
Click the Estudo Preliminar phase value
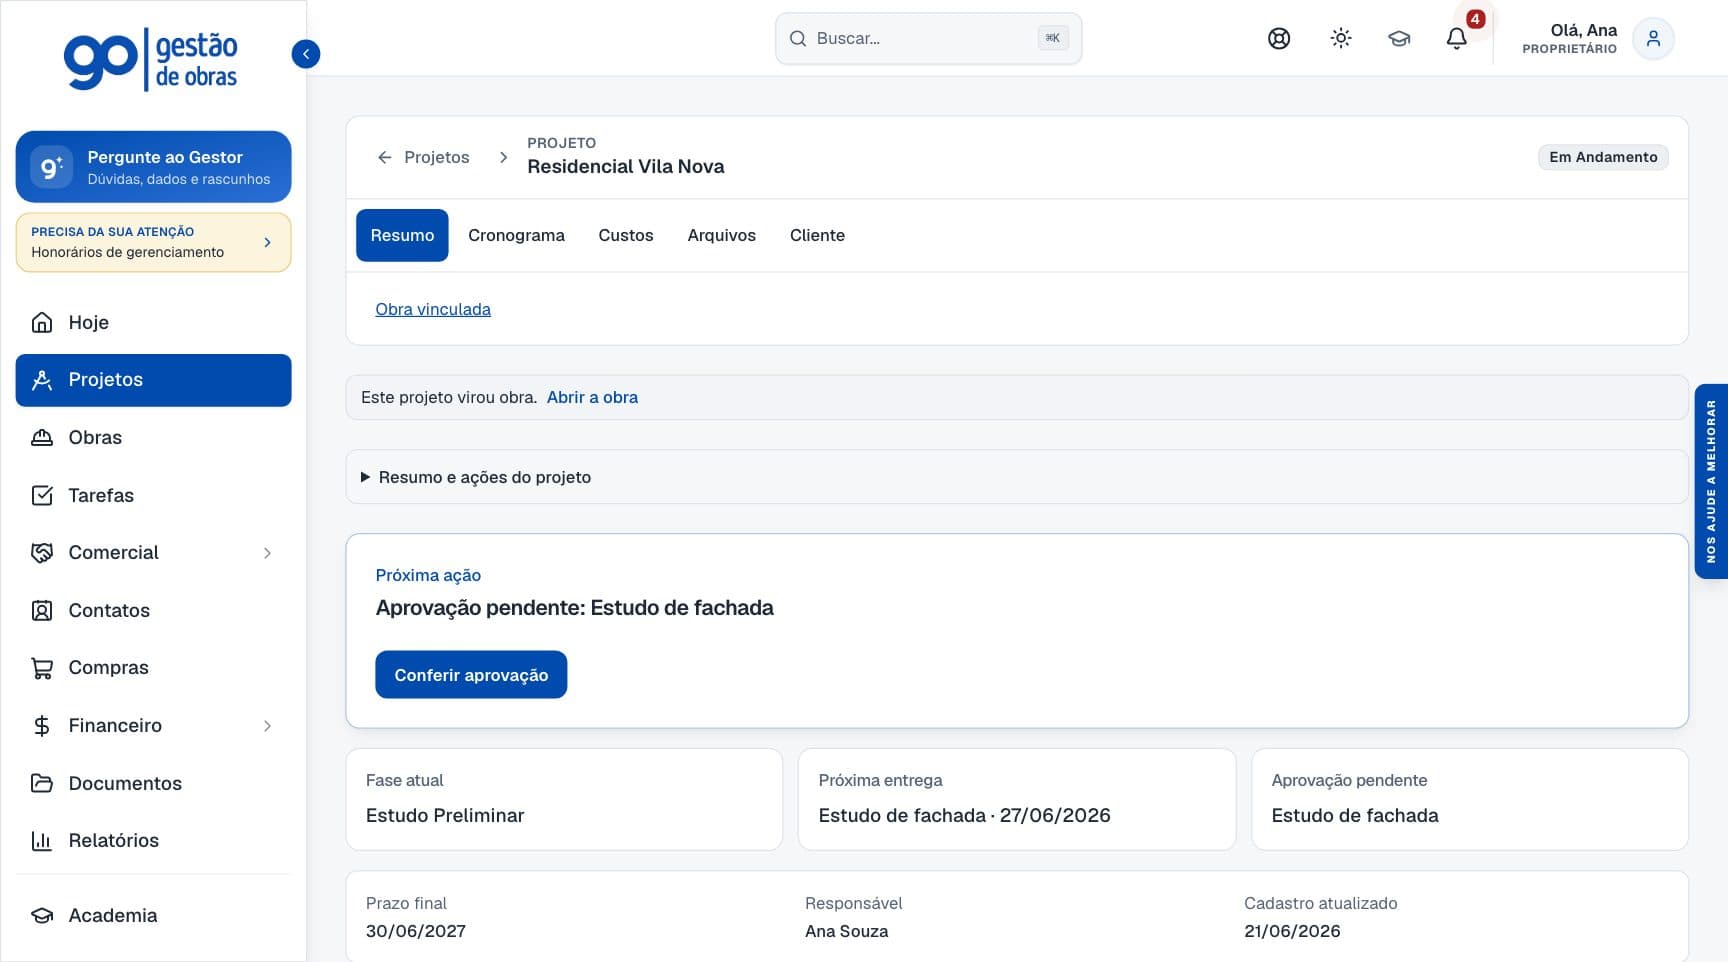pos(445,815)
